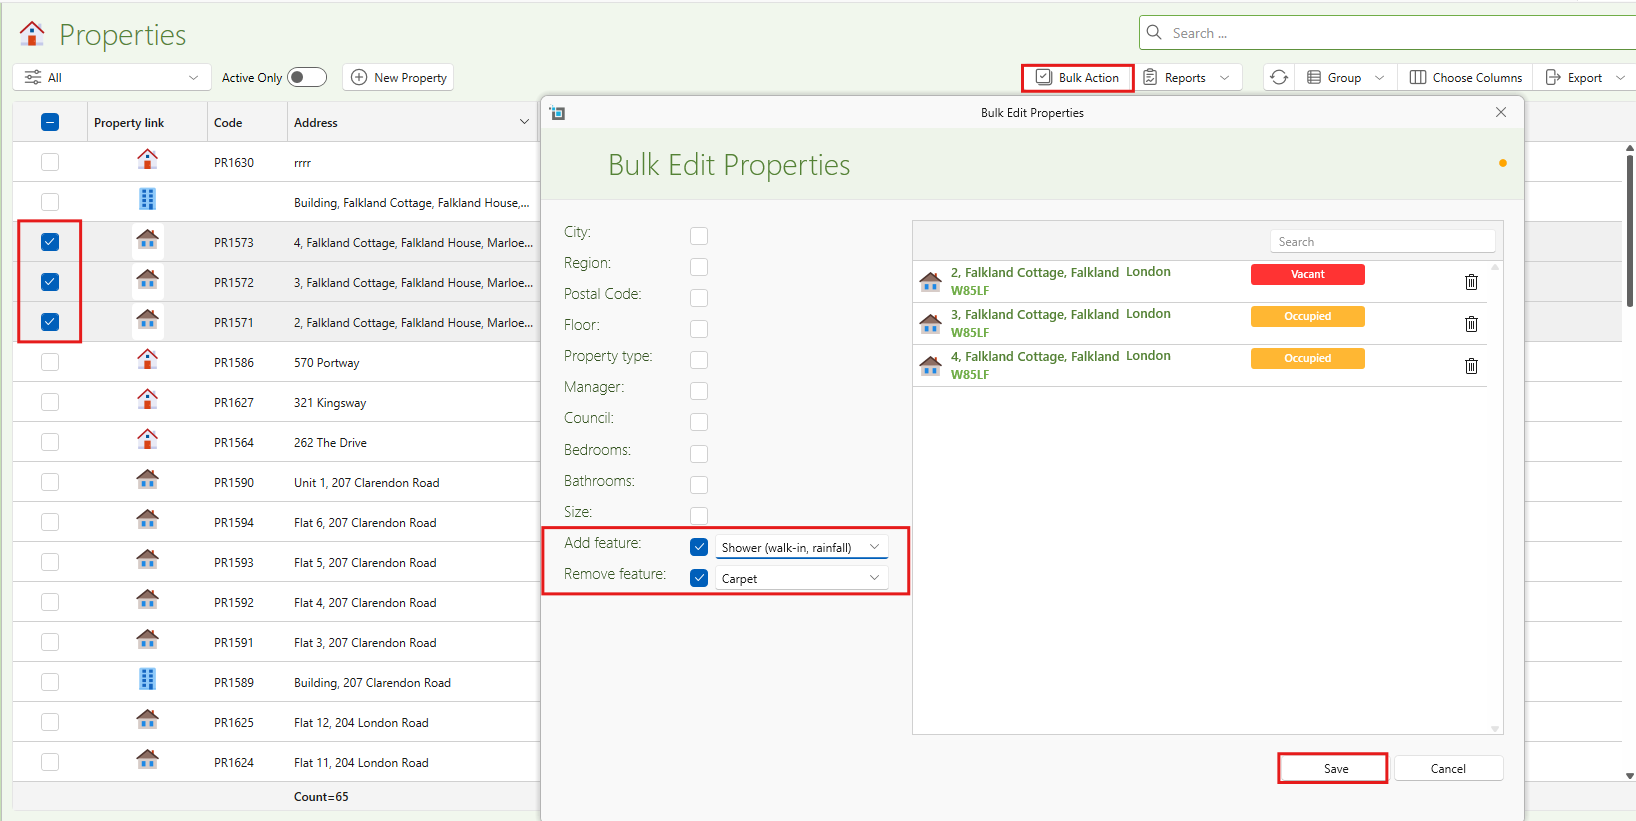The height and width of the screenshot is (821, 1636).
Task: Check the City checkbox
Action: [699, 236]
